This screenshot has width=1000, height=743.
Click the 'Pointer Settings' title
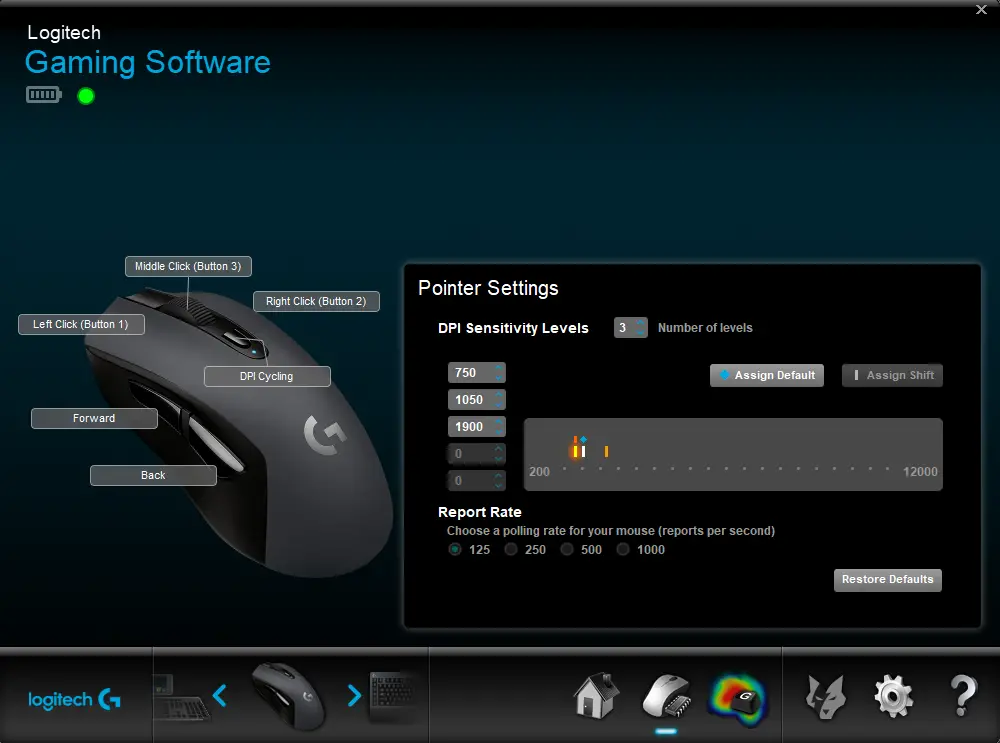coord(488,288)
